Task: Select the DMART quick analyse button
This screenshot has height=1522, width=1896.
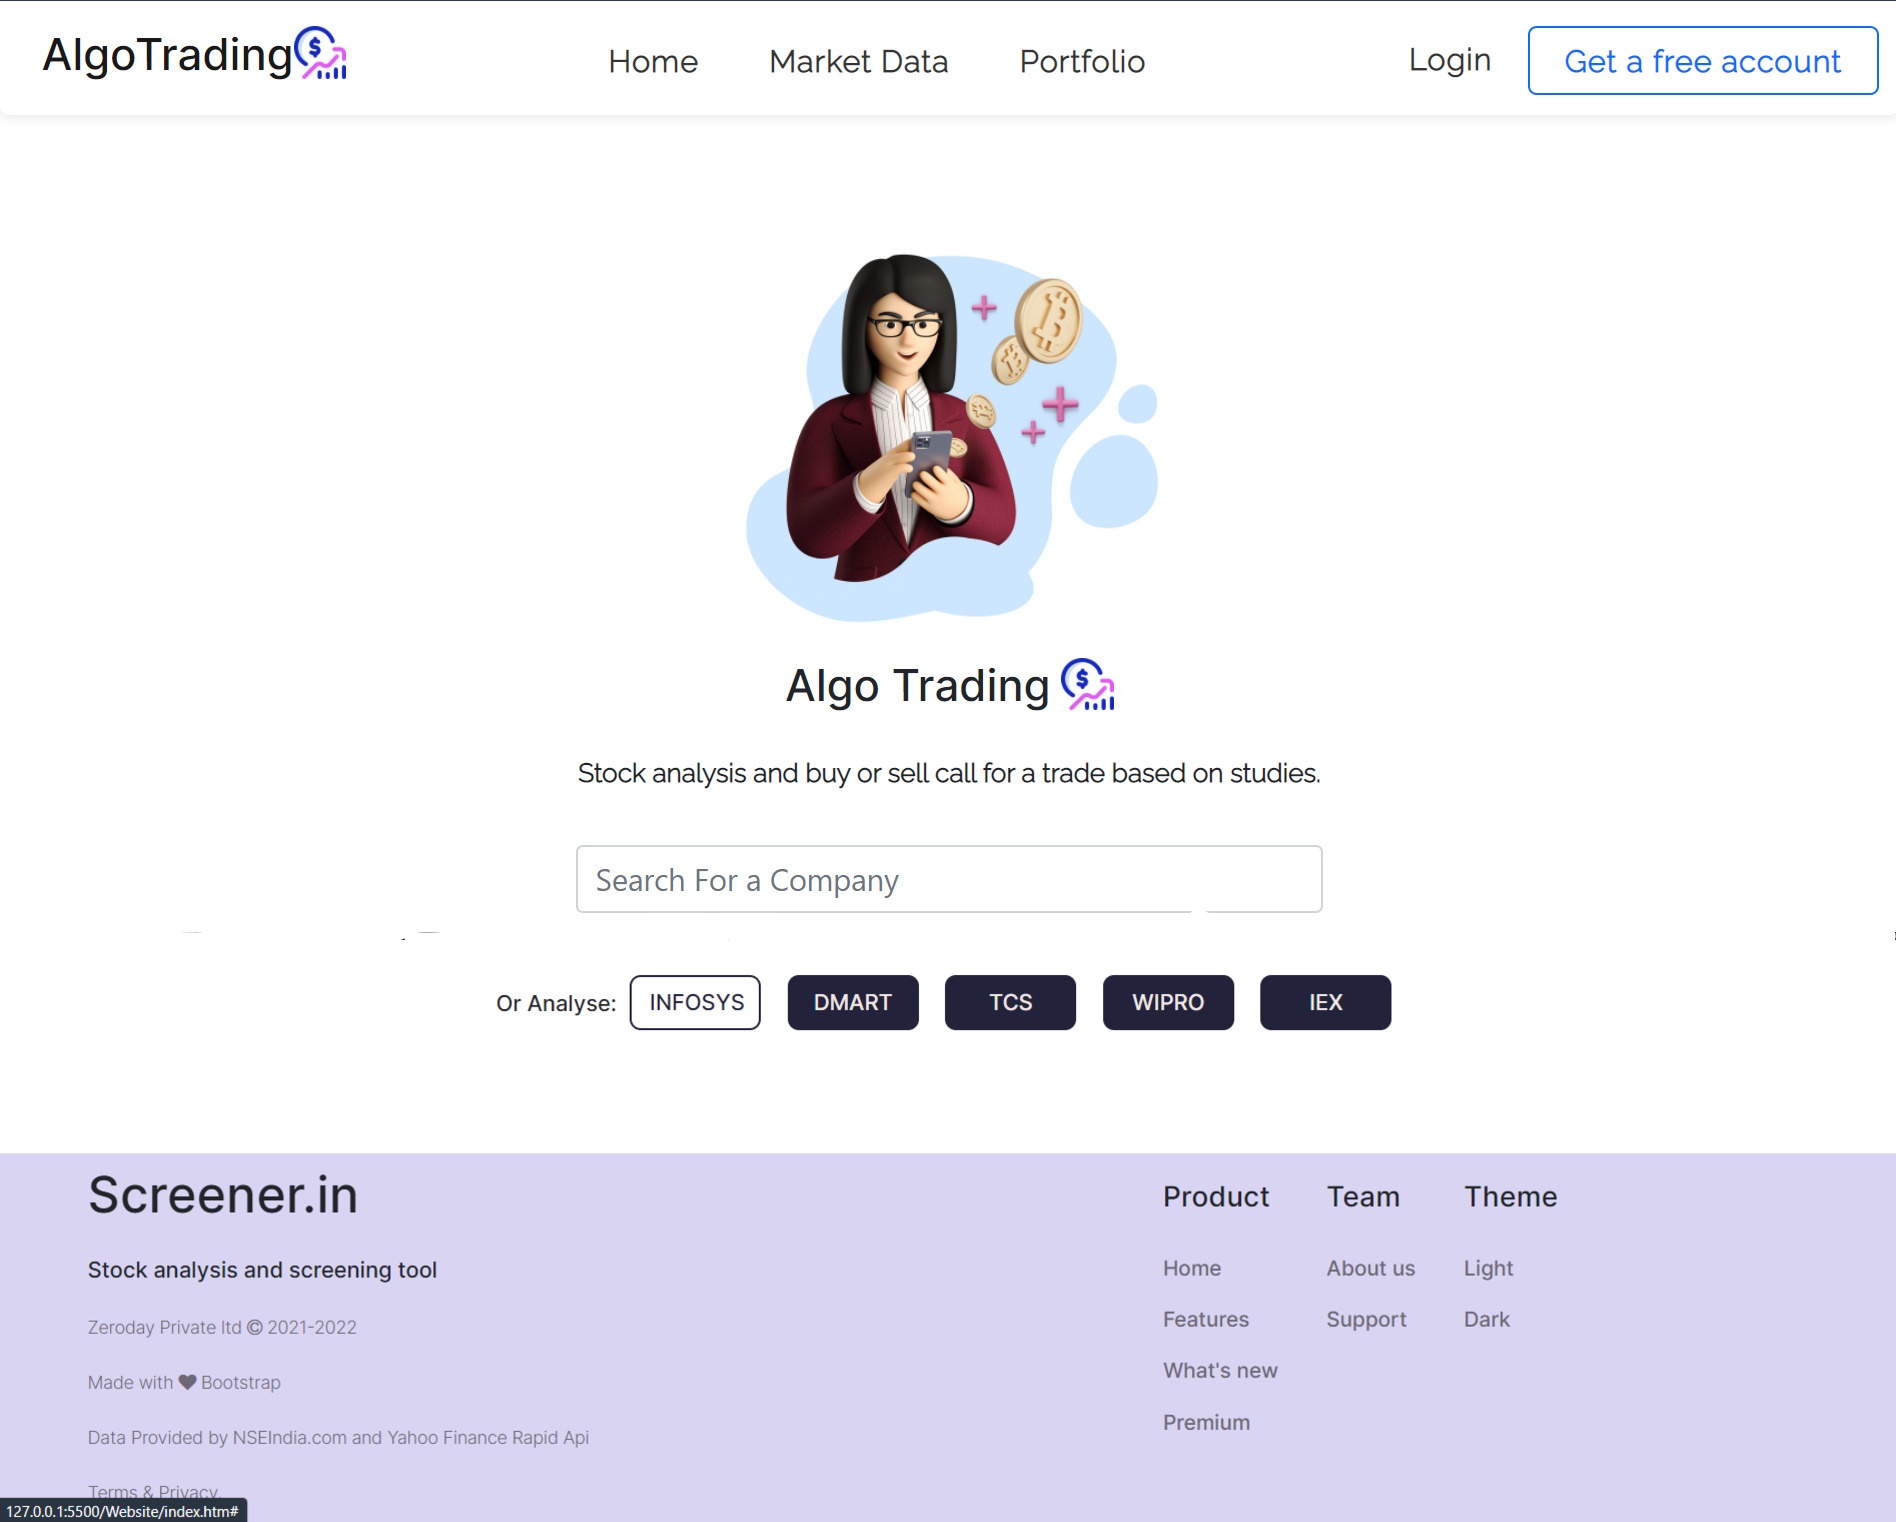Action: pyautogui.click(x=853, y=1002)
